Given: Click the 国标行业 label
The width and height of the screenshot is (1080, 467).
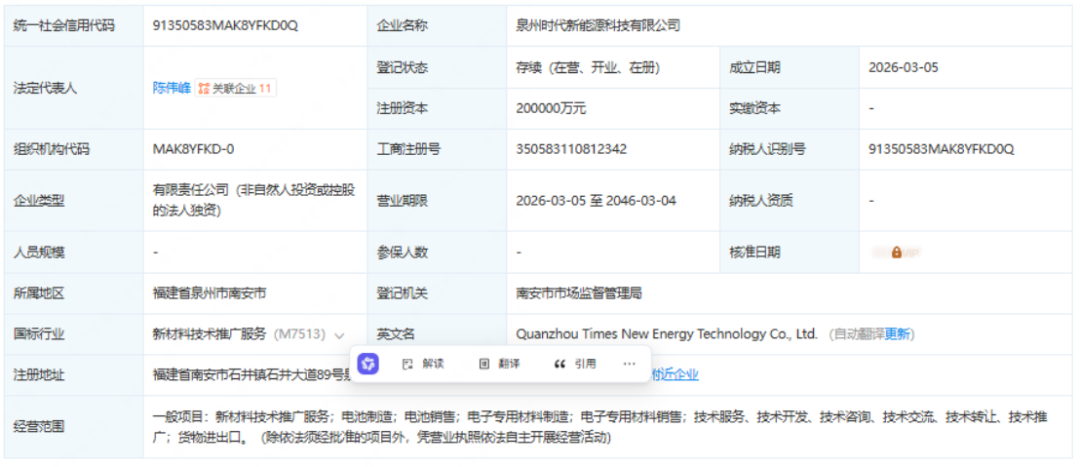Looking at the screenshot, I should coord(39,334).
